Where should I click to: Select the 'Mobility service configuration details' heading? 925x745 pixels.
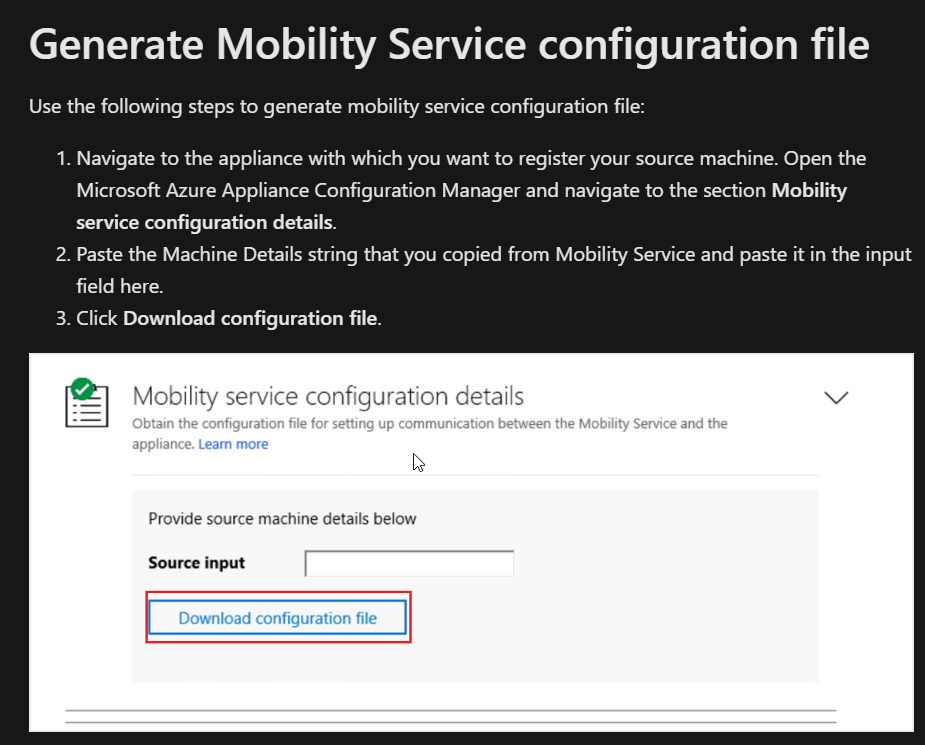[328, 396]
